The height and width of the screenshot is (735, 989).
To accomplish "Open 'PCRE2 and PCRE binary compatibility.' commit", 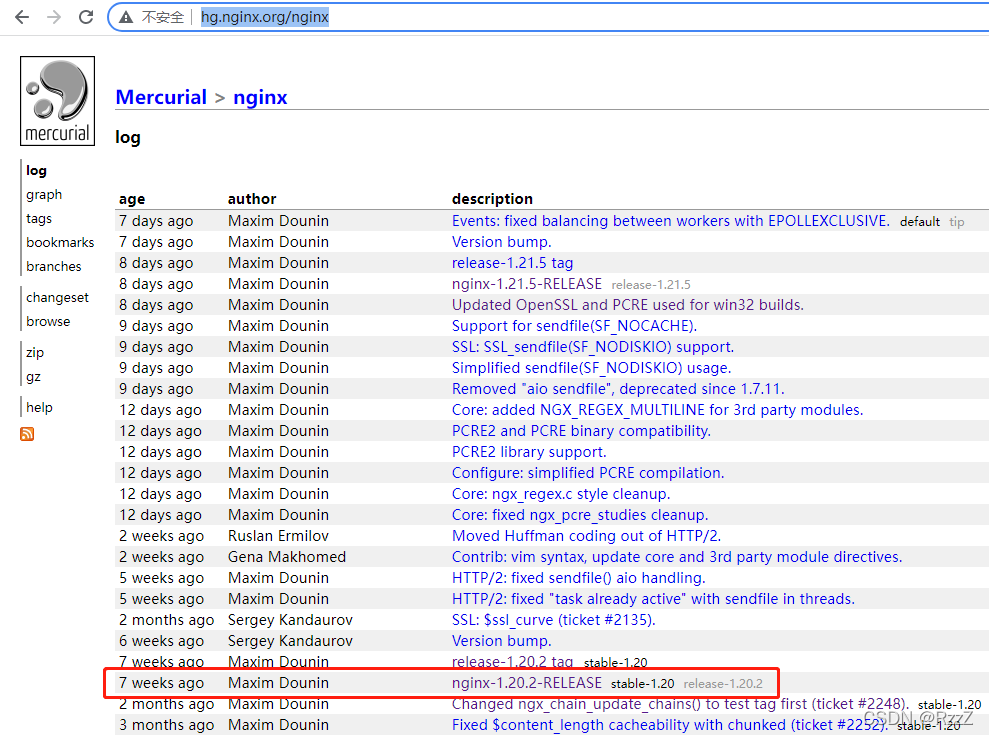I will tap(581, 431).
